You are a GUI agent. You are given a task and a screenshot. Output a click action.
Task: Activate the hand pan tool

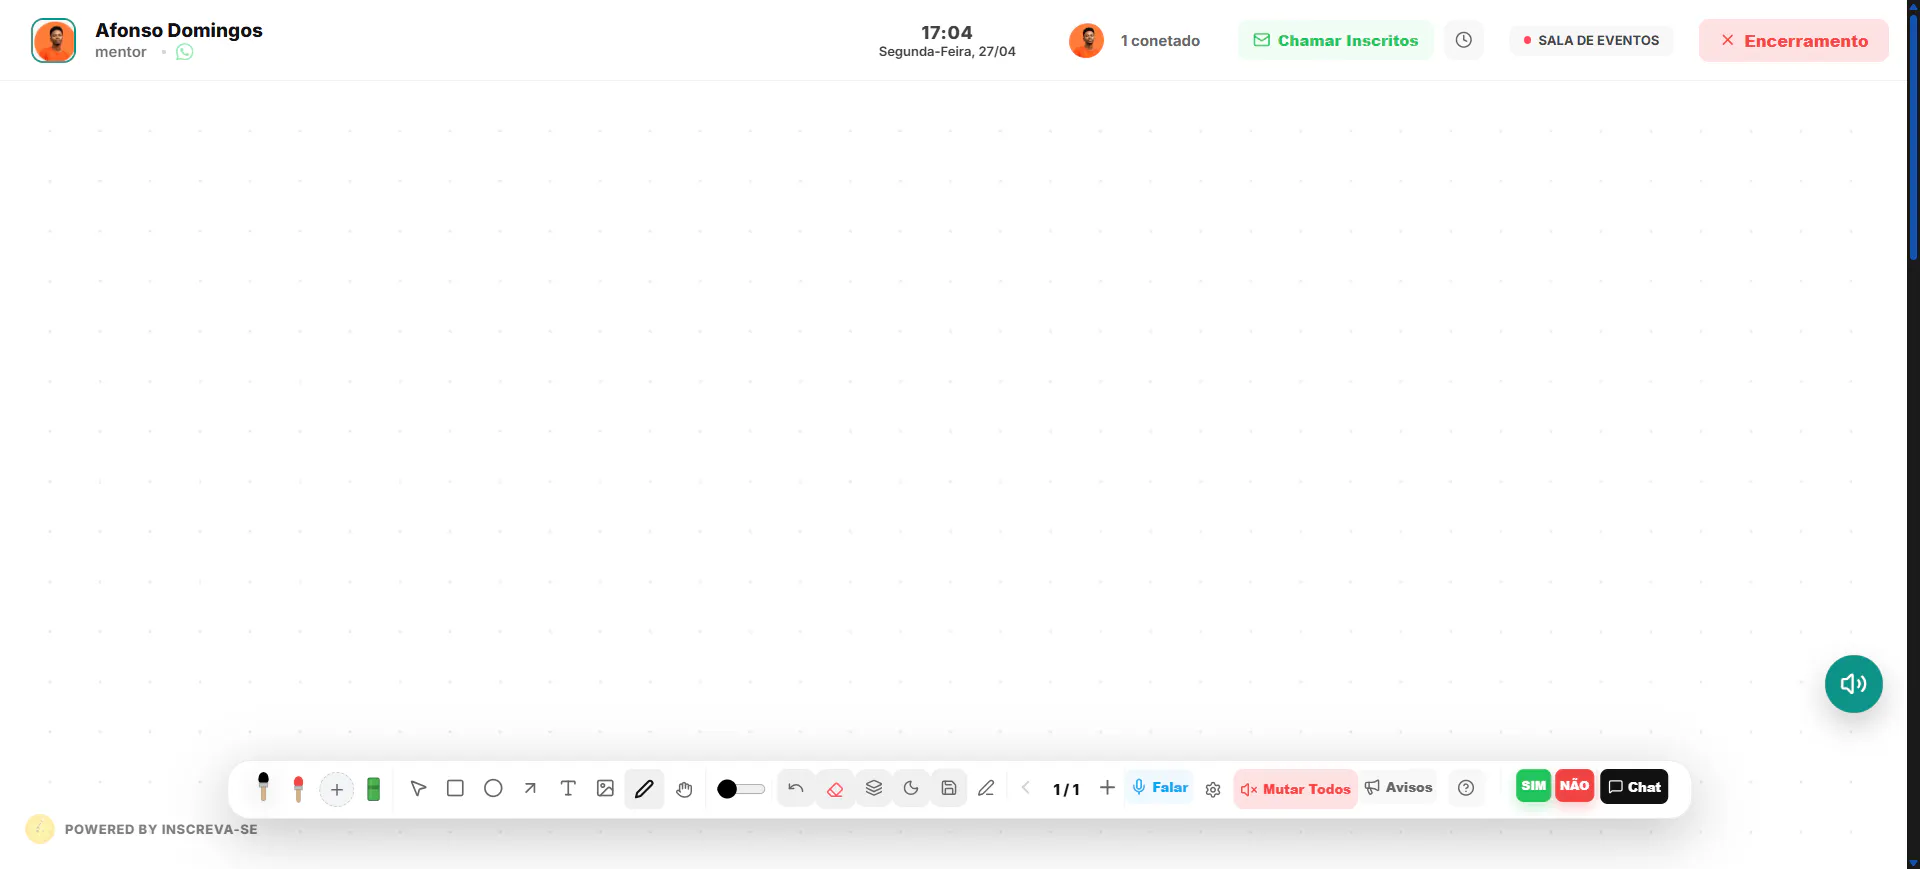684,789
